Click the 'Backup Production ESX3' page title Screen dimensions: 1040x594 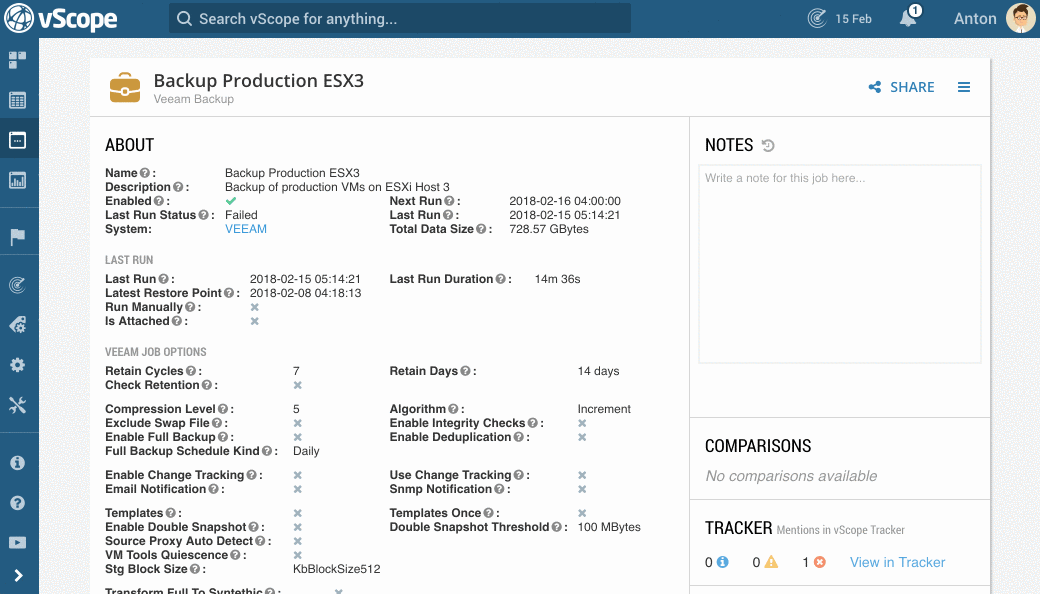click(259, 80)
